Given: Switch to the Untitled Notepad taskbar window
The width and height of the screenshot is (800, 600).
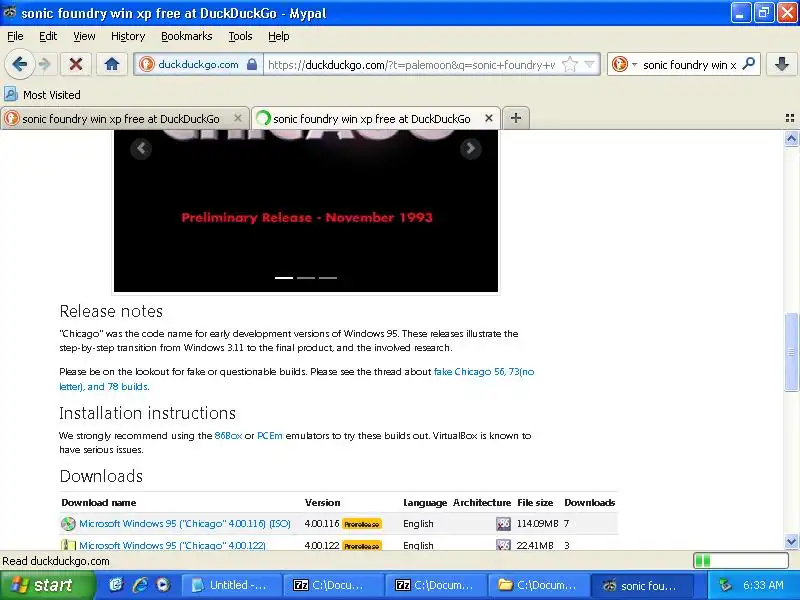Looking at the screenshot, I should tap(231, 585).
